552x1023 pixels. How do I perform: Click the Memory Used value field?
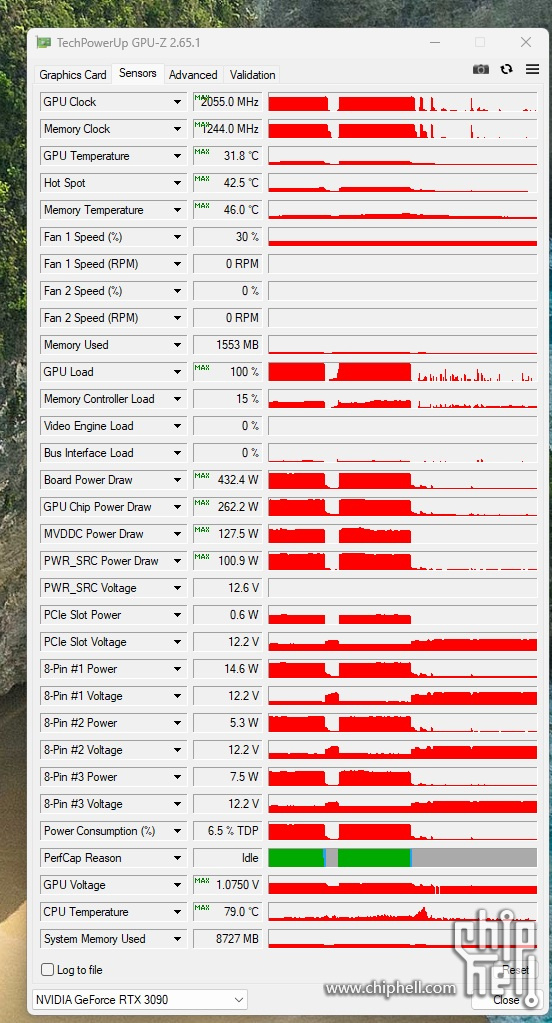[x=228, y=344]
